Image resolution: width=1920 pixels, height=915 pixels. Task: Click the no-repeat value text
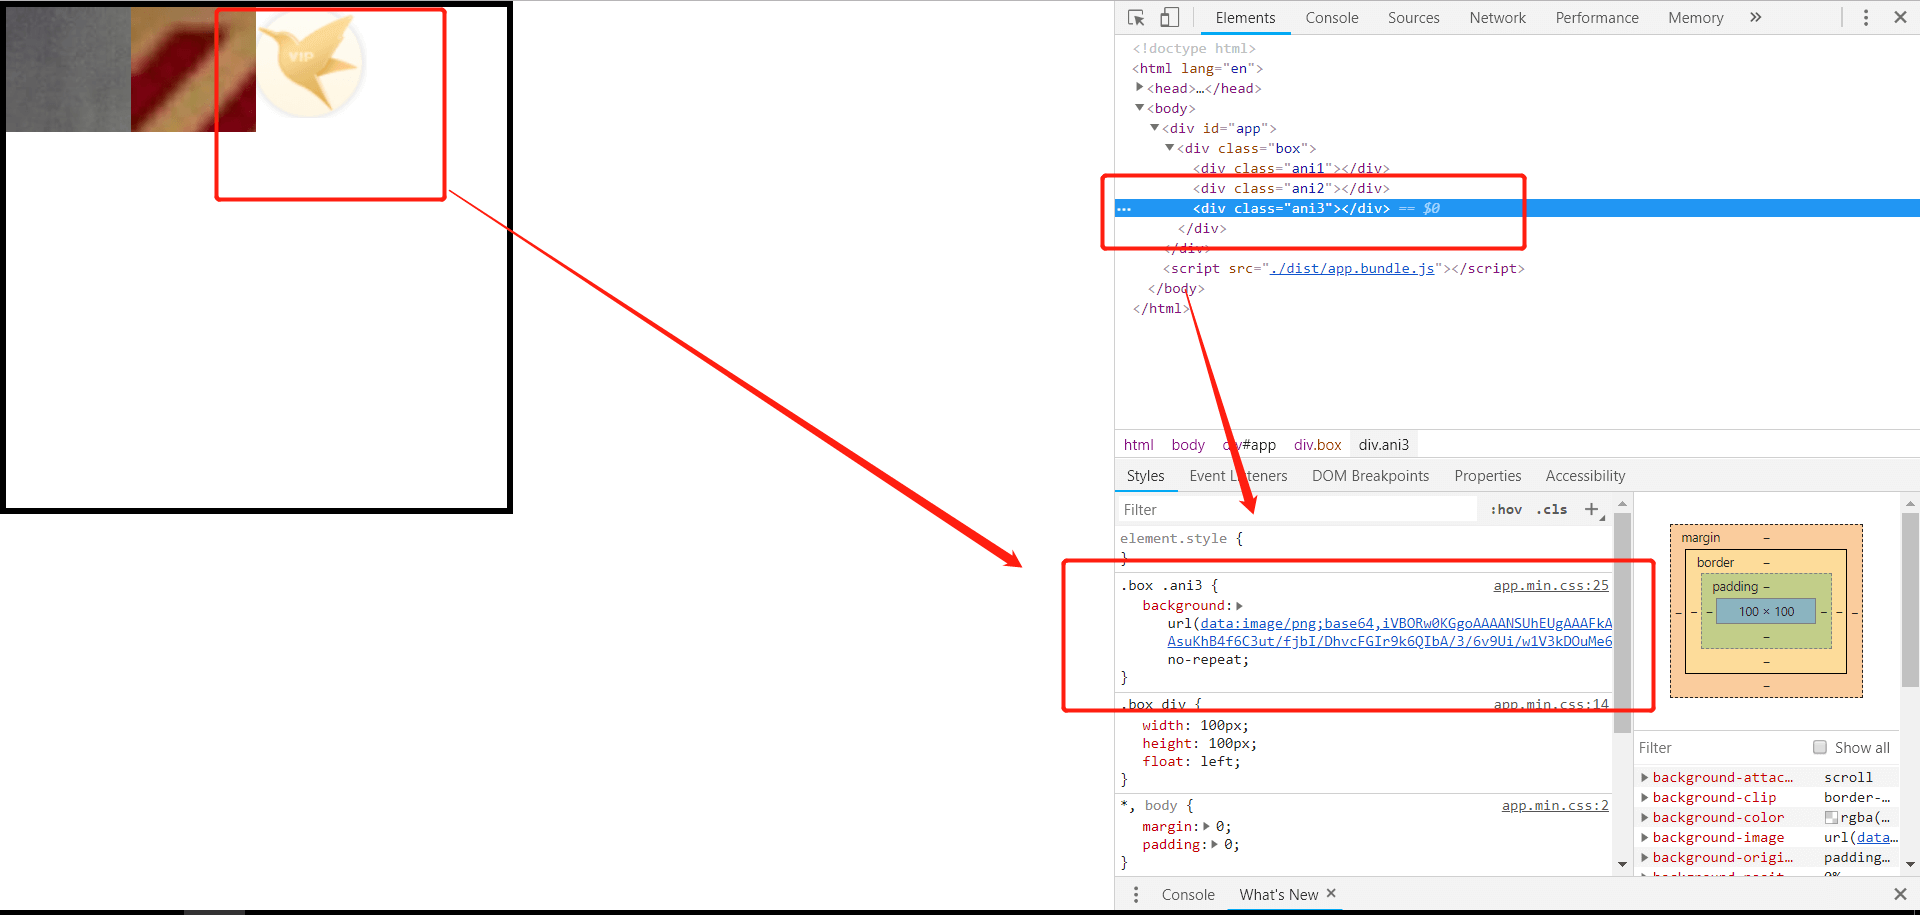coord(1208,659)
